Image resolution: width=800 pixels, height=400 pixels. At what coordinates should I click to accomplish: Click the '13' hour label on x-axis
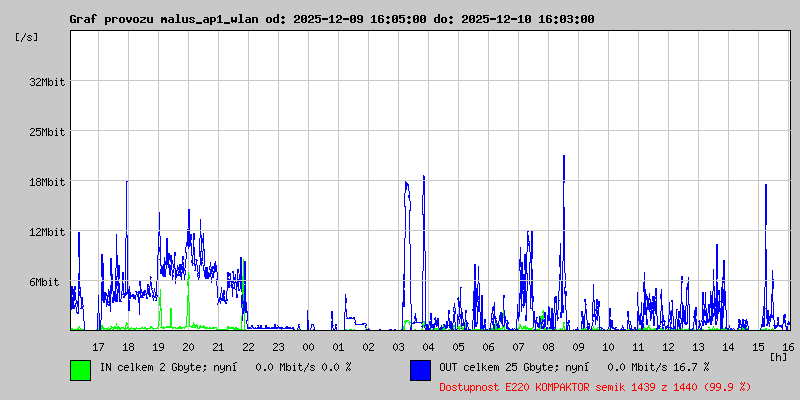coord(698,347)
